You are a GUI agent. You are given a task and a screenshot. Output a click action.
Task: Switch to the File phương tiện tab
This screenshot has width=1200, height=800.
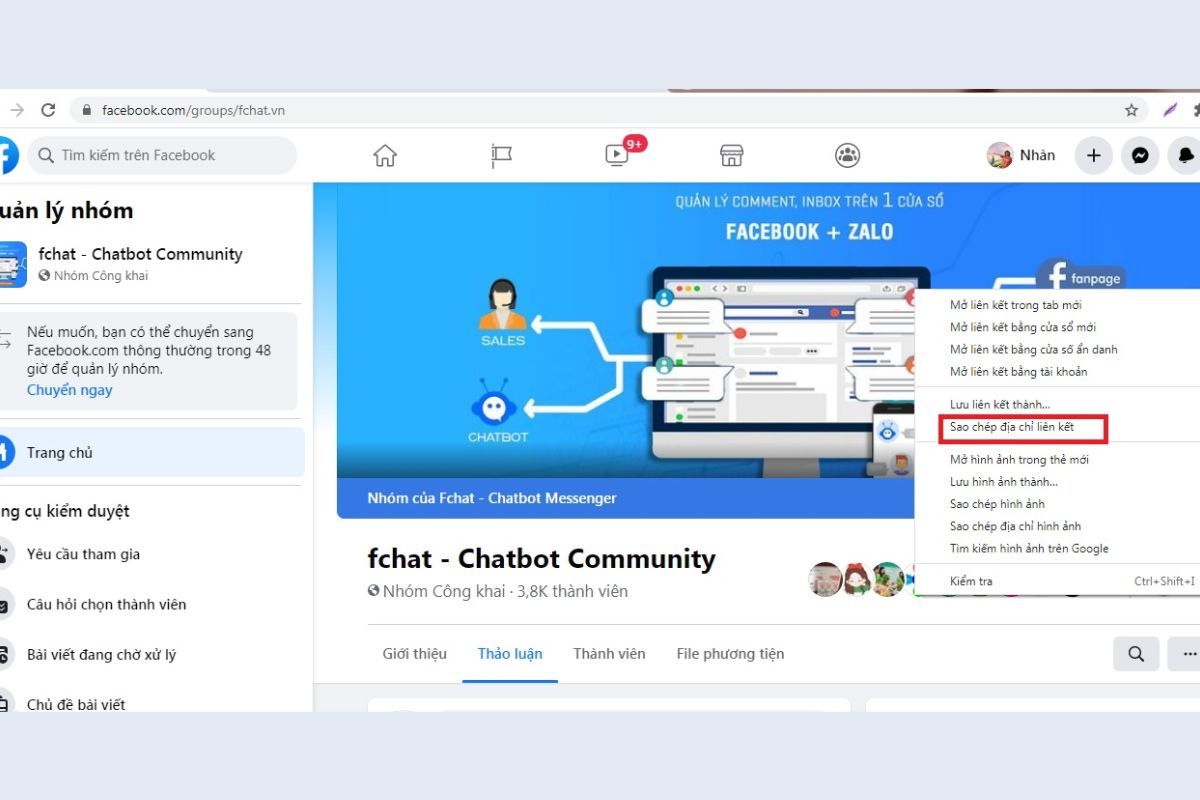pyautogui.click(x=730, y=654)
